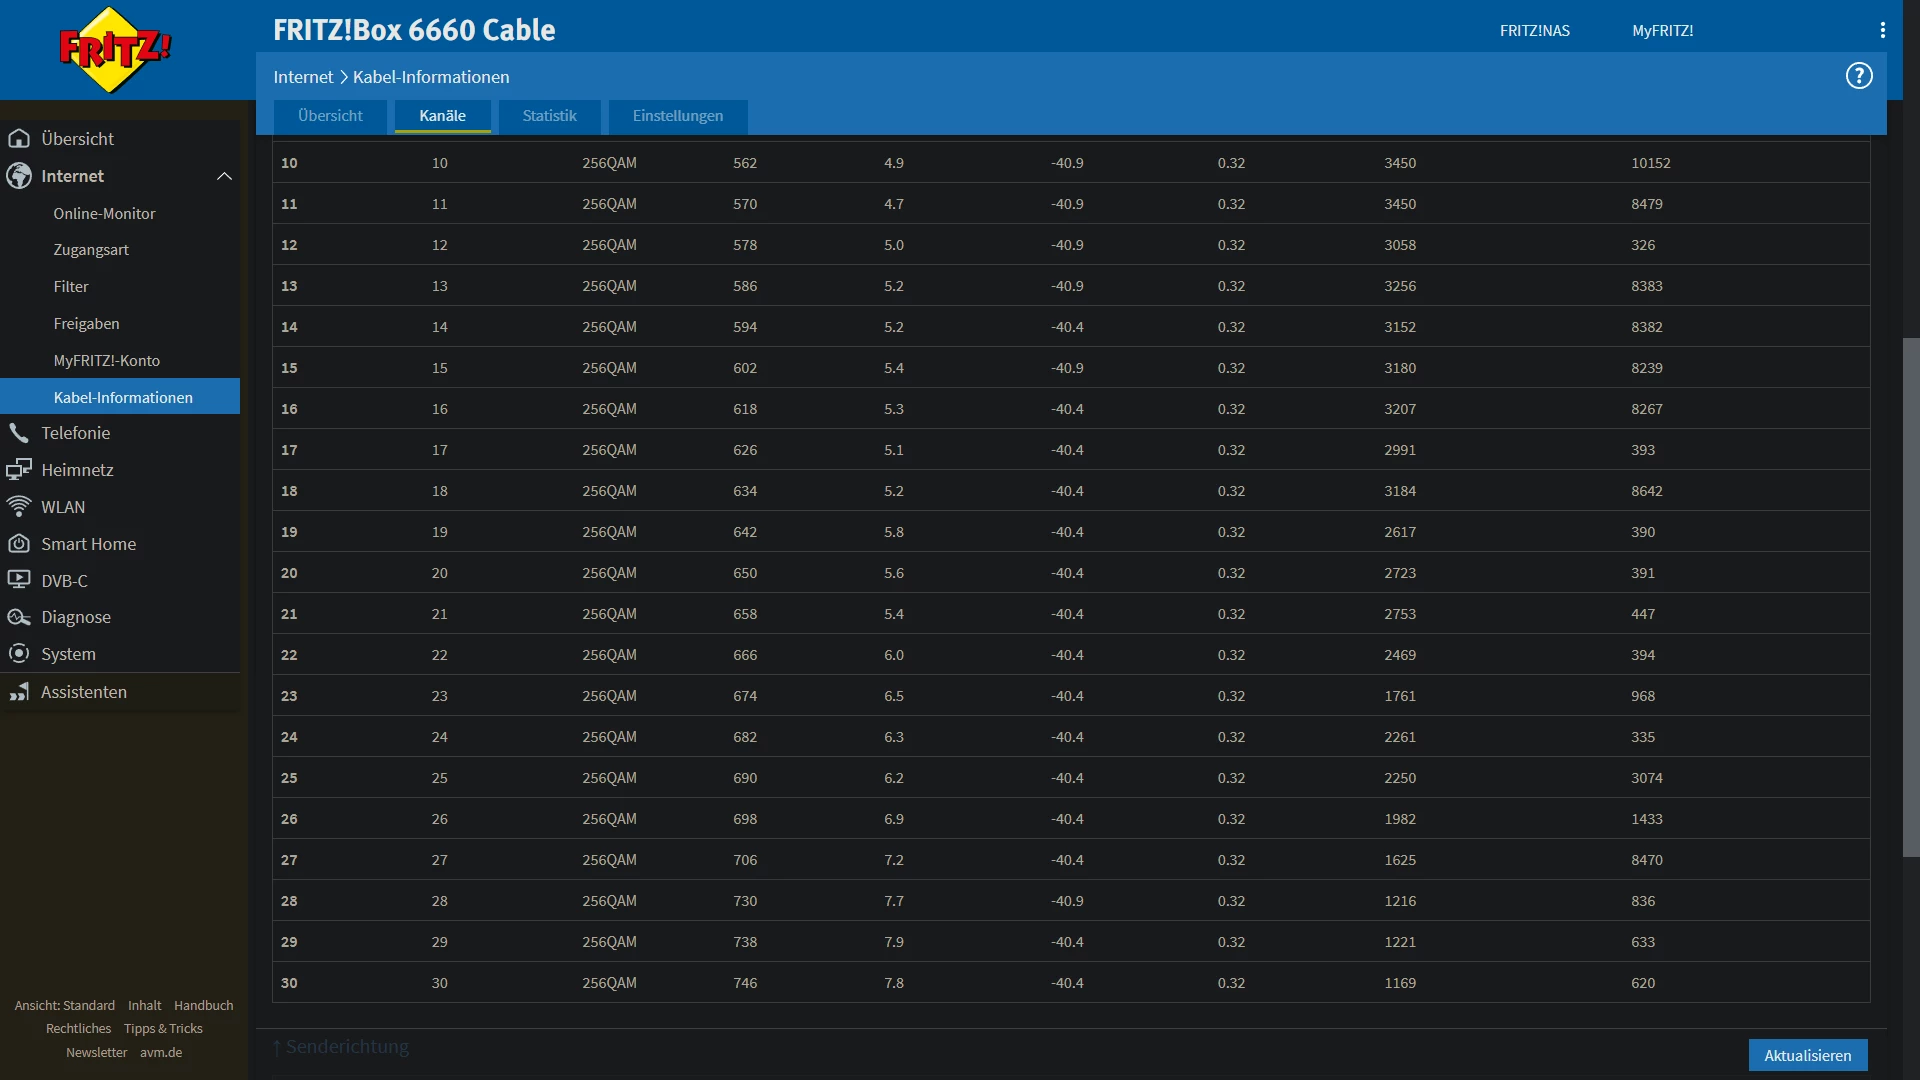Click the FRITZ! logo
The image size is (1920, 1080).
[x=115, y=50]
